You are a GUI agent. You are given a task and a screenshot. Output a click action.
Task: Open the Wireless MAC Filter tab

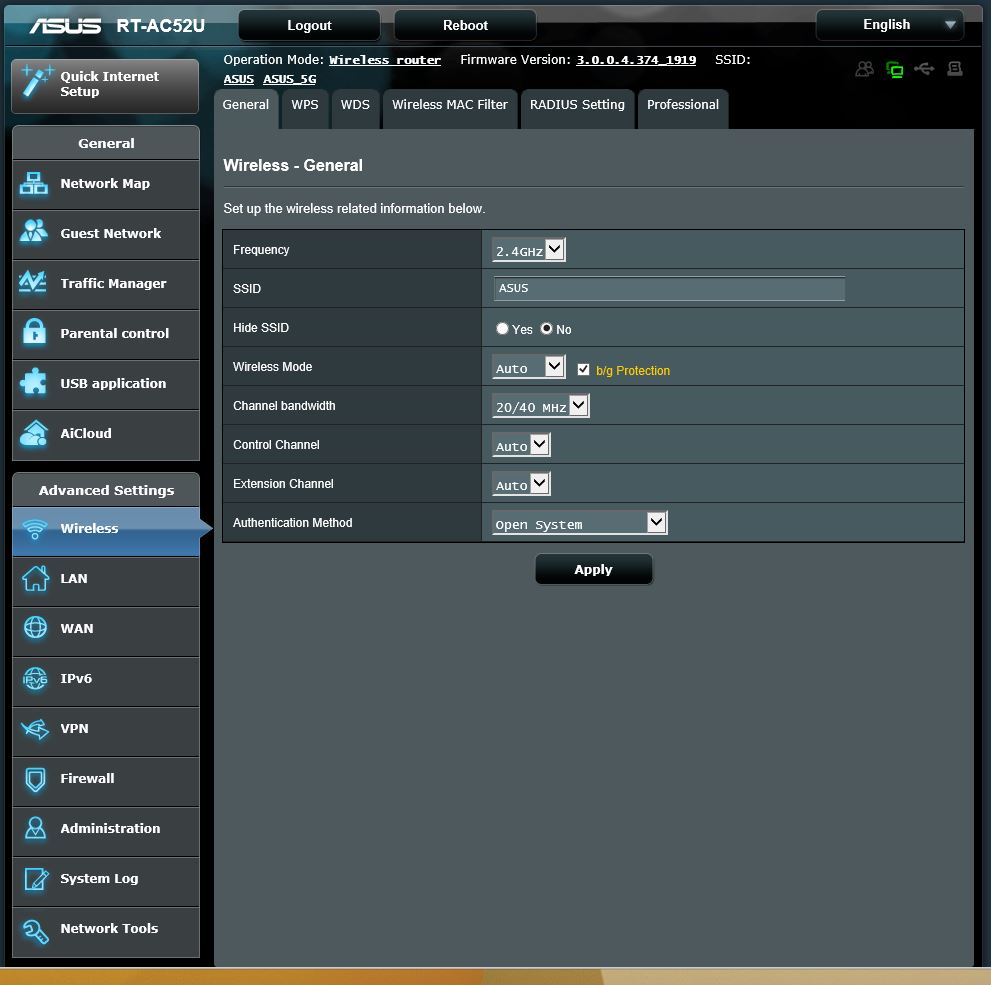pos(450,109)
